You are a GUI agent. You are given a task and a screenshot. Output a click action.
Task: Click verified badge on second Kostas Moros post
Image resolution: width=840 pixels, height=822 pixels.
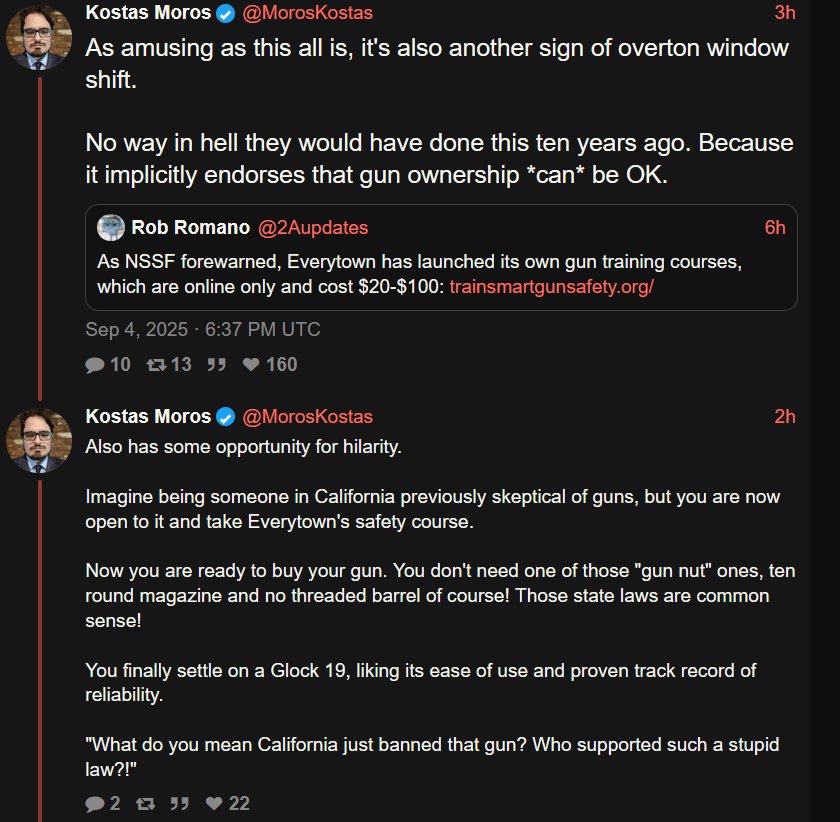point(227,417)
